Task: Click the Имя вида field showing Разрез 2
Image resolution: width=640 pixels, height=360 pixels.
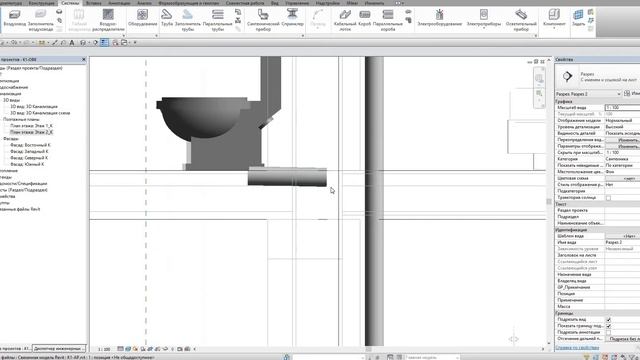Action: pos(622,242)
